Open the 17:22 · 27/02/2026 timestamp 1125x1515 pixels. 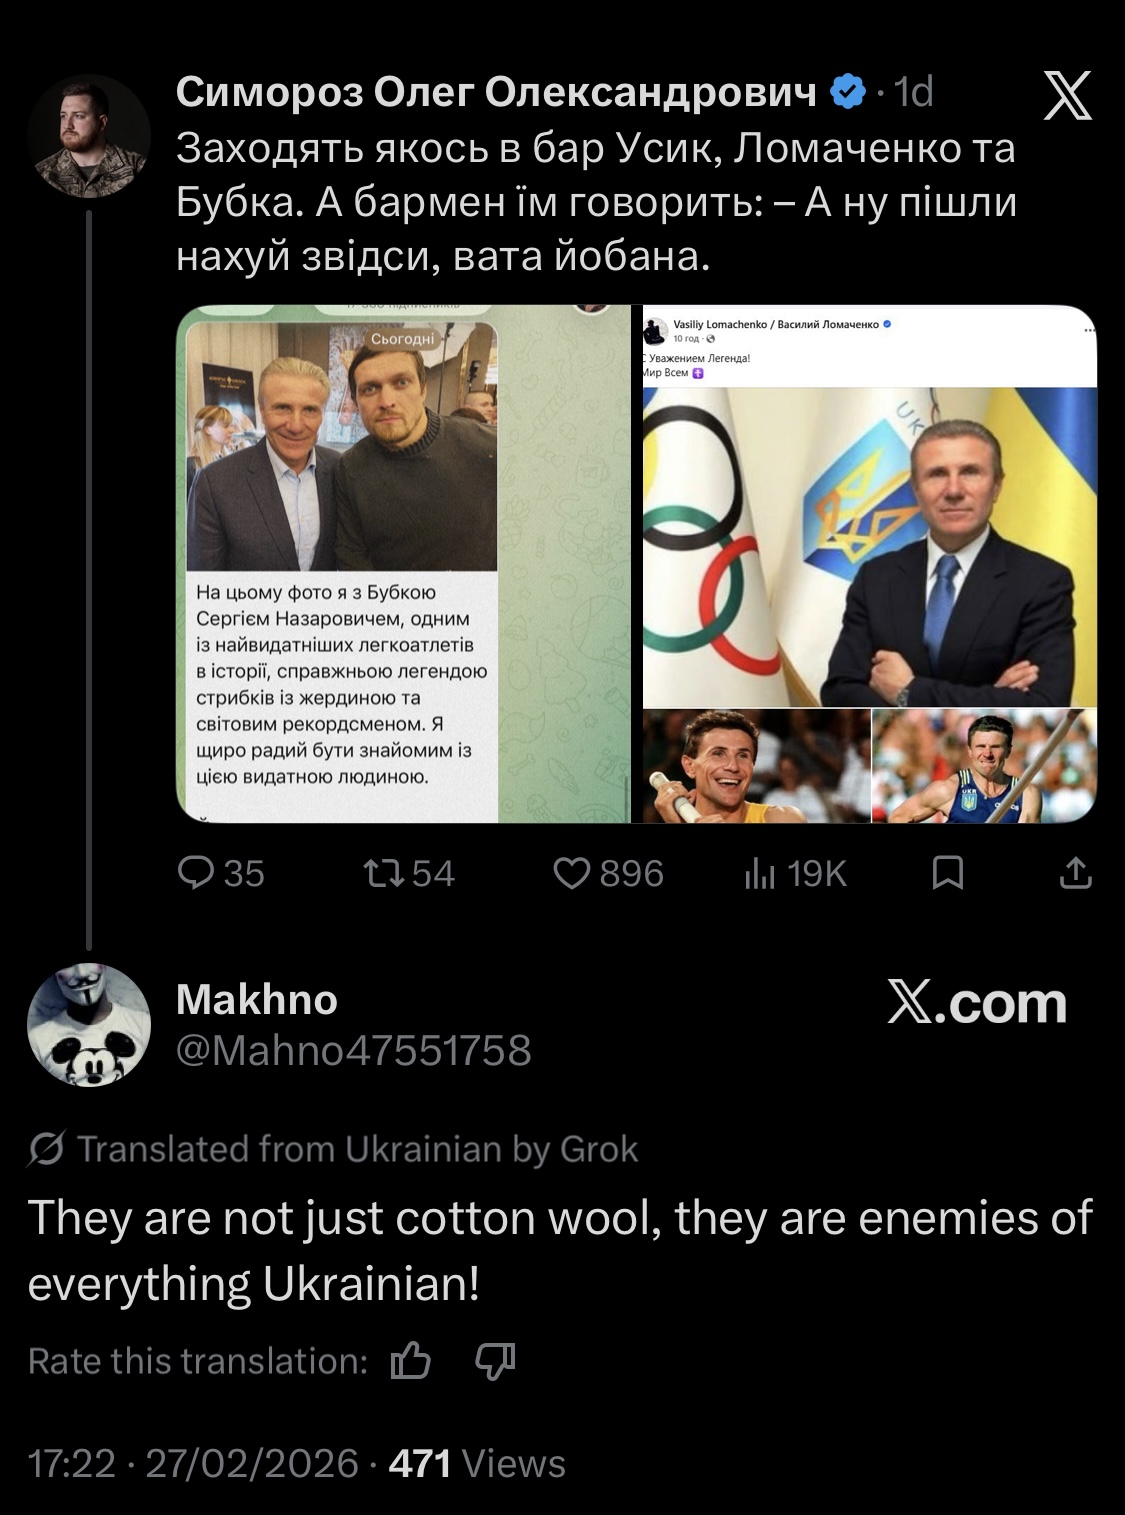(x=193, y=1464)
